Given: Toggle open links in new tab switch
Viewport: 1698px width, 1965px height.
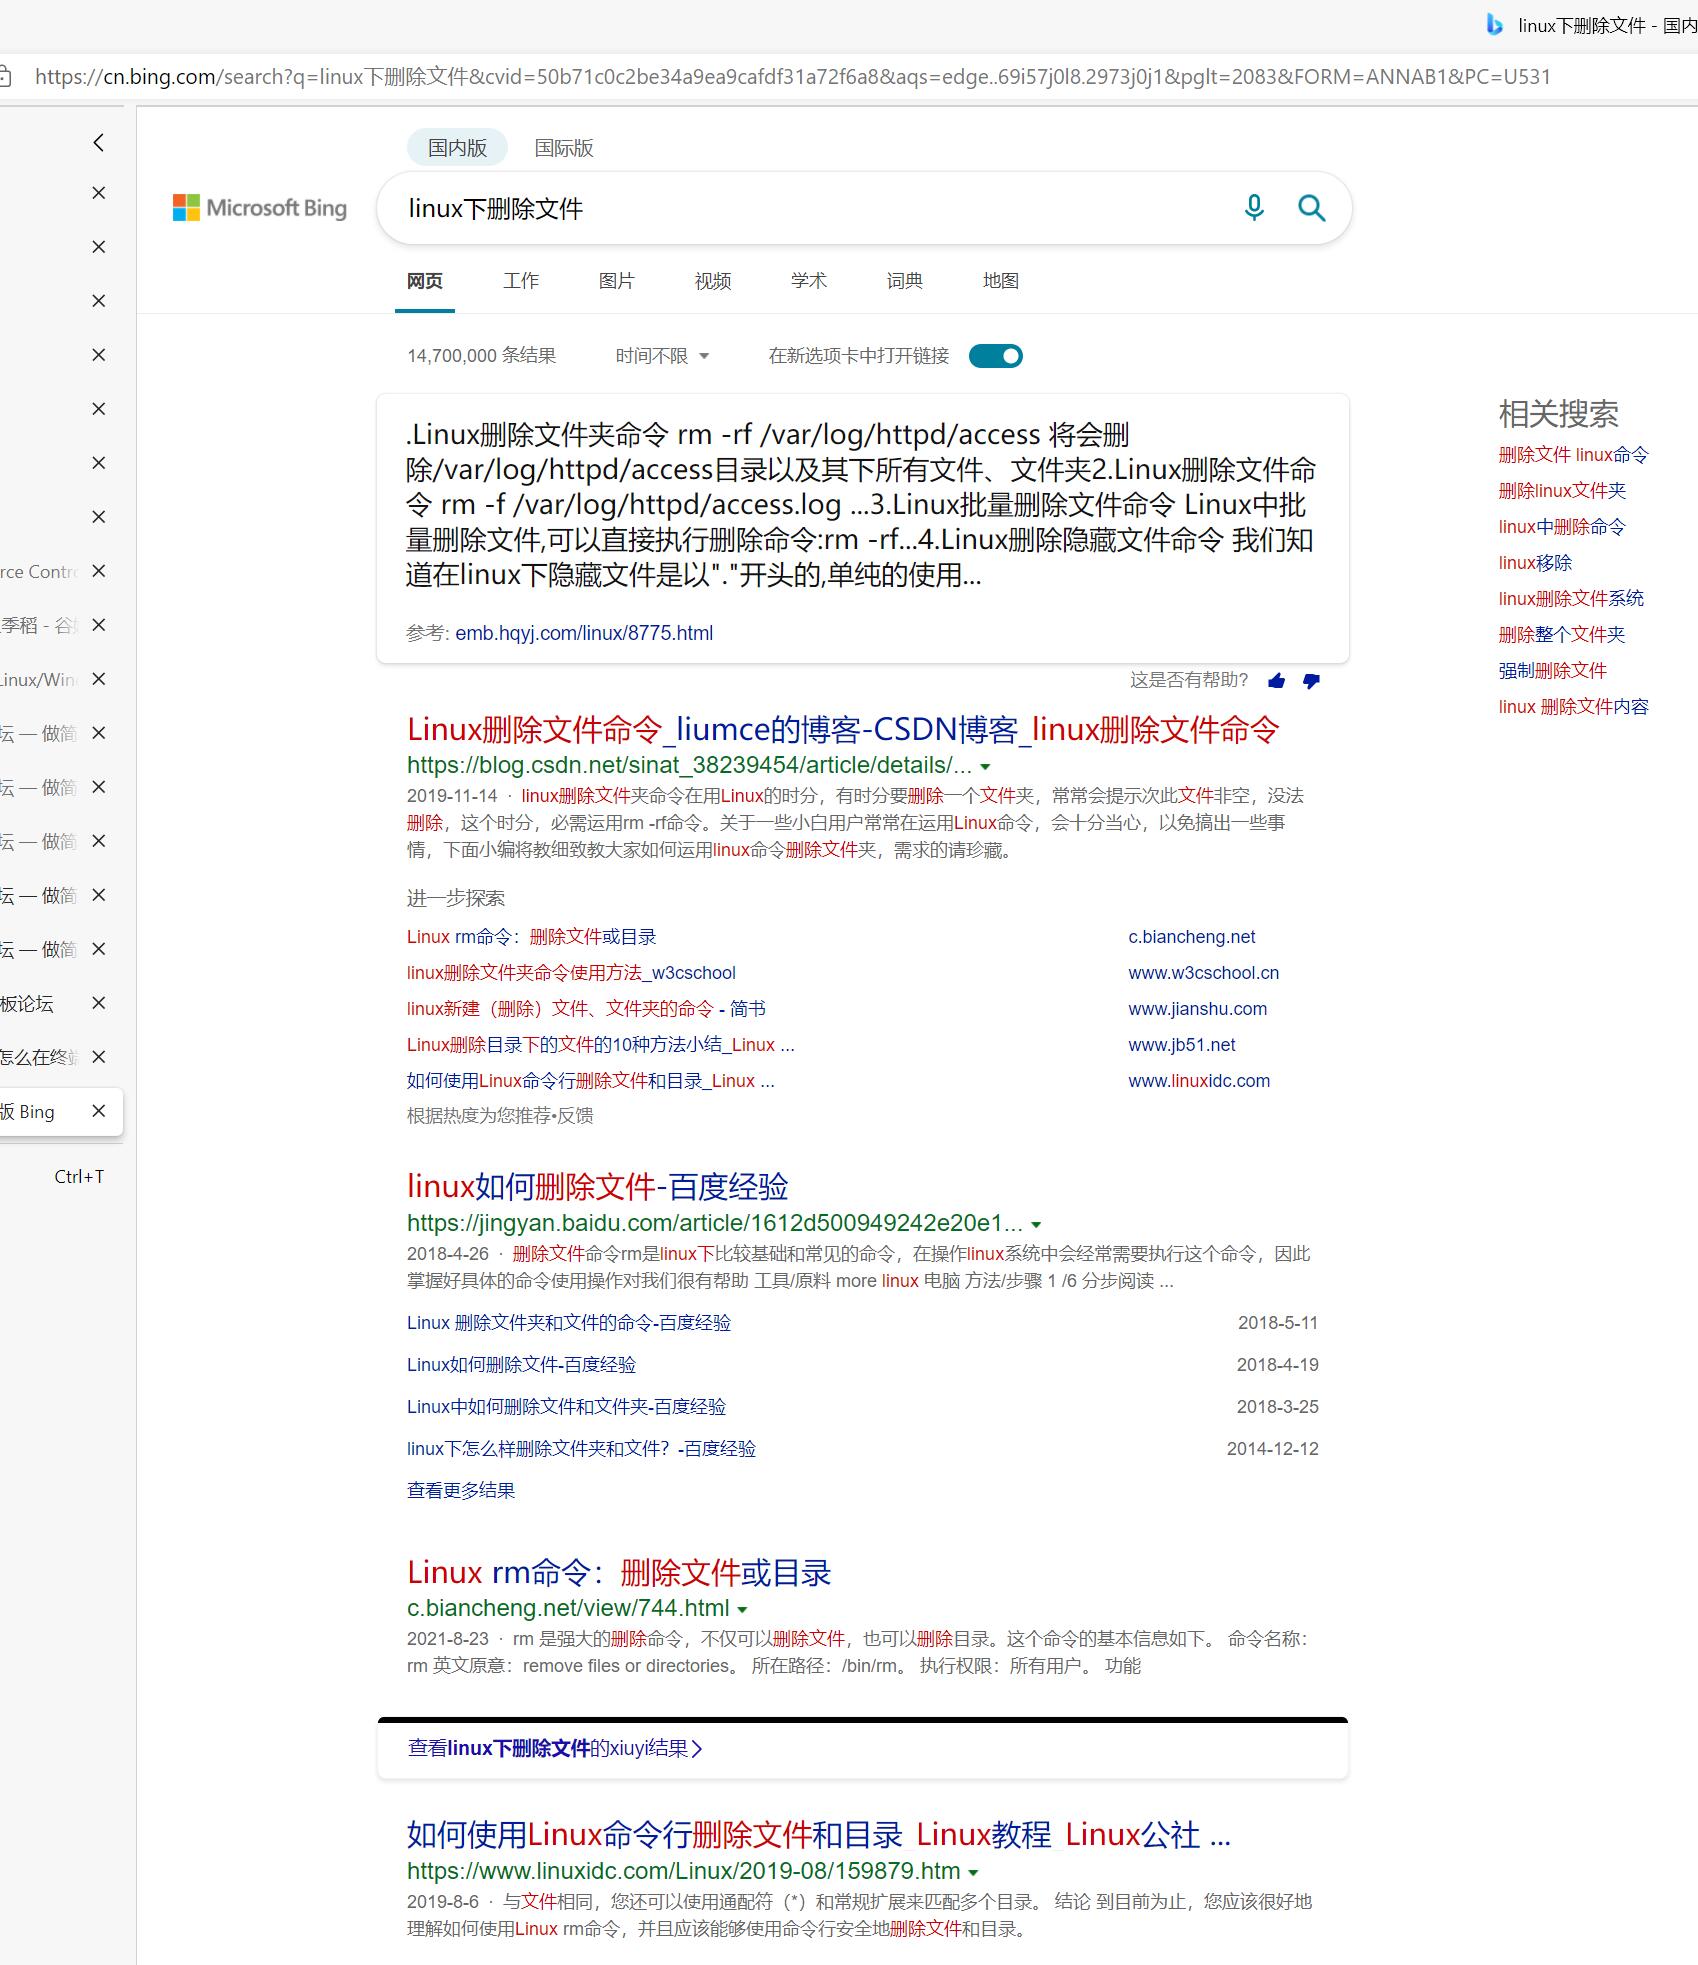Looking at the screenshot, I should coord(995,356).
